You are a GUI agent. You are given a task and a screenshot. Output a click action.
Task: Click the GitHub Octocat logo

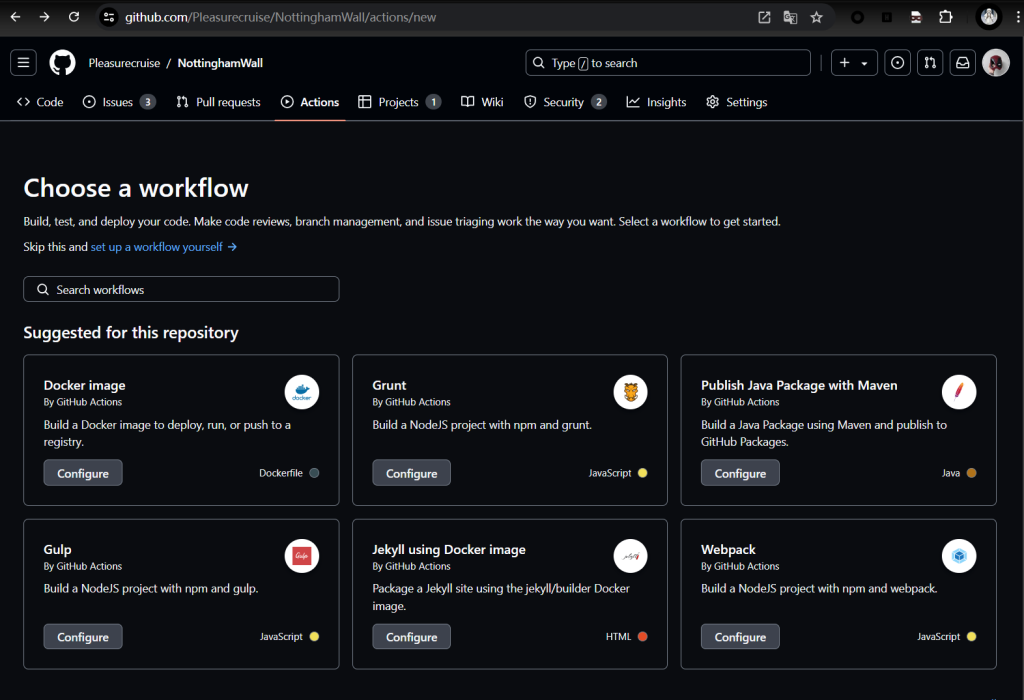(x=62, y=63)
